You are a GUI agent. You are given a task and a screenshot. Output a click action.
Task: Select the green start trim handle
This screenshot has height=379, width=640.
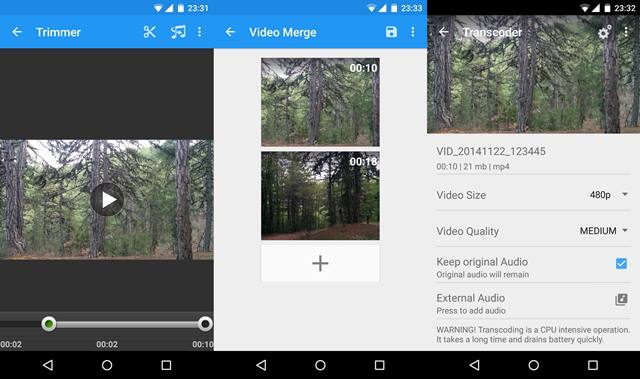(x=49, y=324)
